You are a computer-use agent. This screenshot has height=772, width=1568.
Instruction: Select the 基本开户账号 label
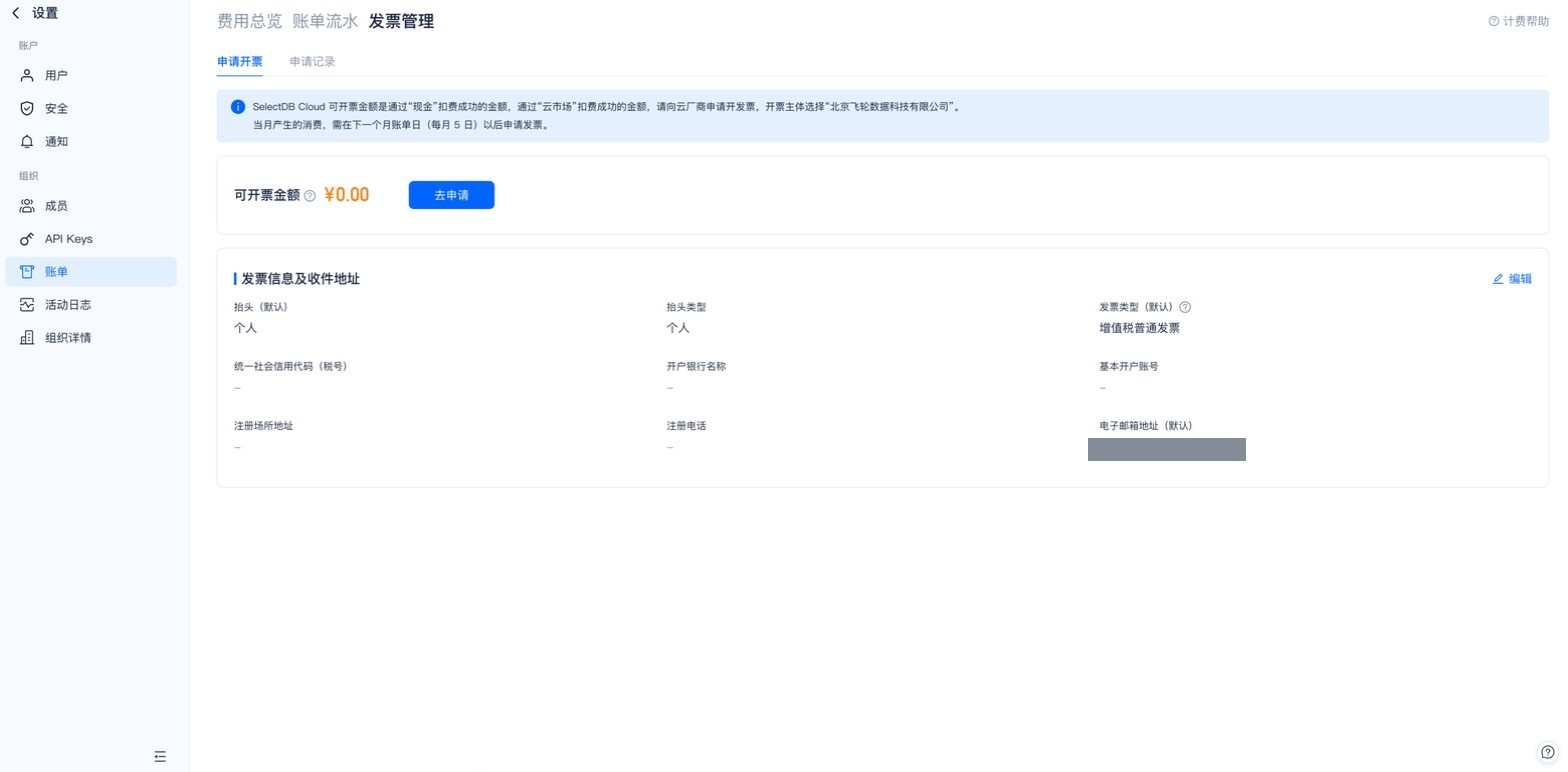[1129, 367]
